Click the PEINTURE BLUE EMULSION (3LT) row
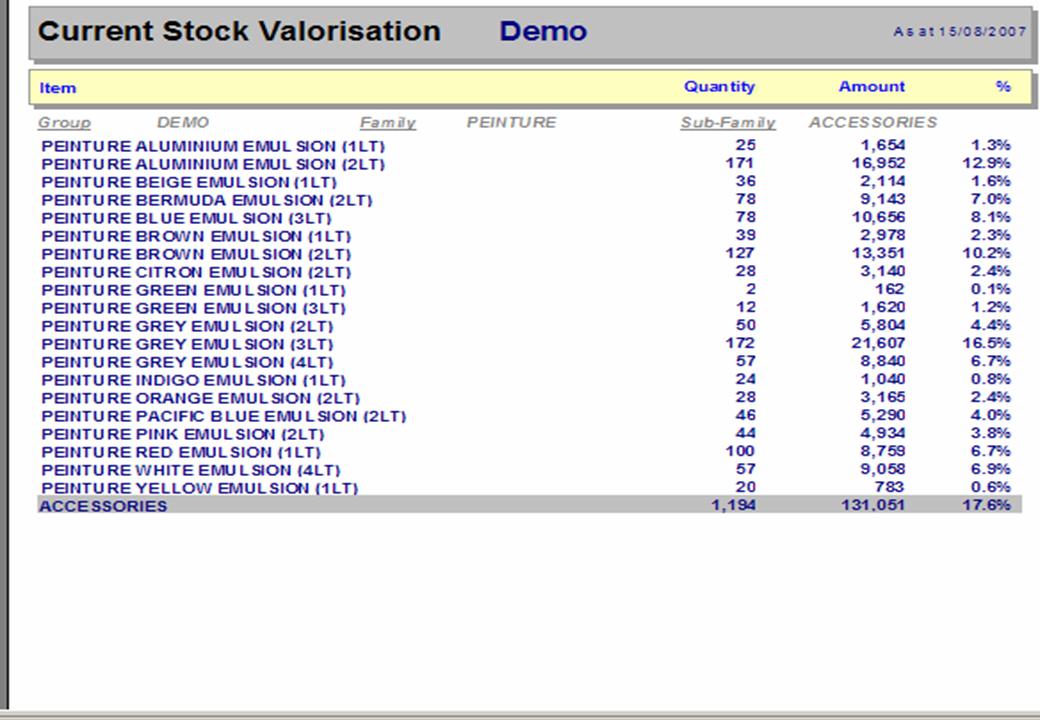The width and height of the screenshot is (1040, 720). click(x=186, y=218)
